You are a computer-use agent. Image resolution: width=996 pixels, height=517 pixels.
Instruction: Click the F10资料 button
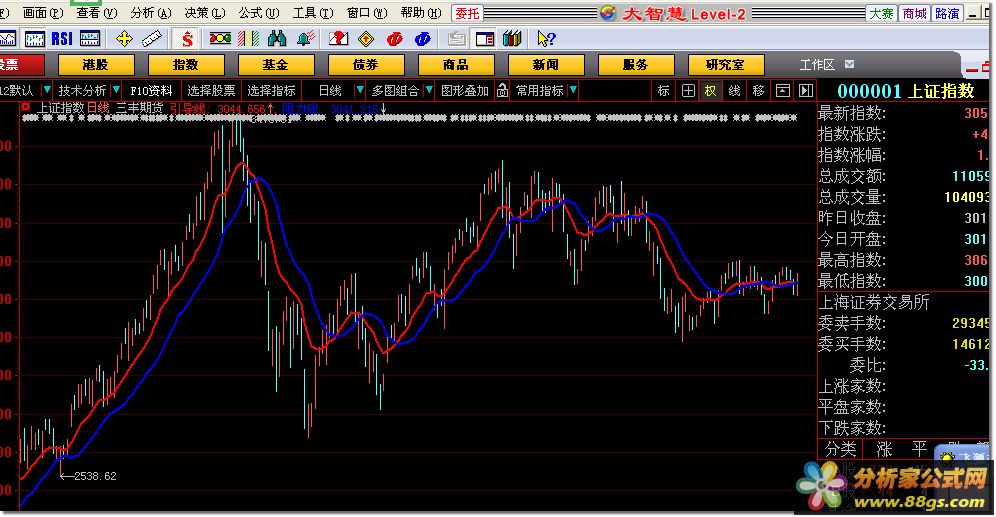tap(151, 91)
